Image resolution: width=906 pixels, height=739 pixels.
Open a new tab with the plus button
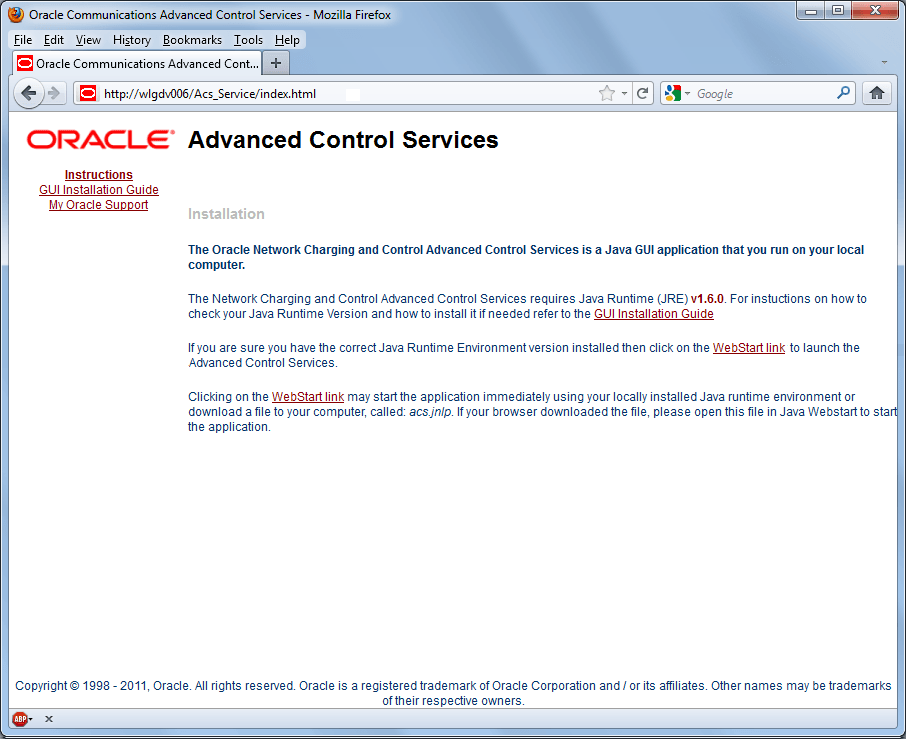click(276, 63)
